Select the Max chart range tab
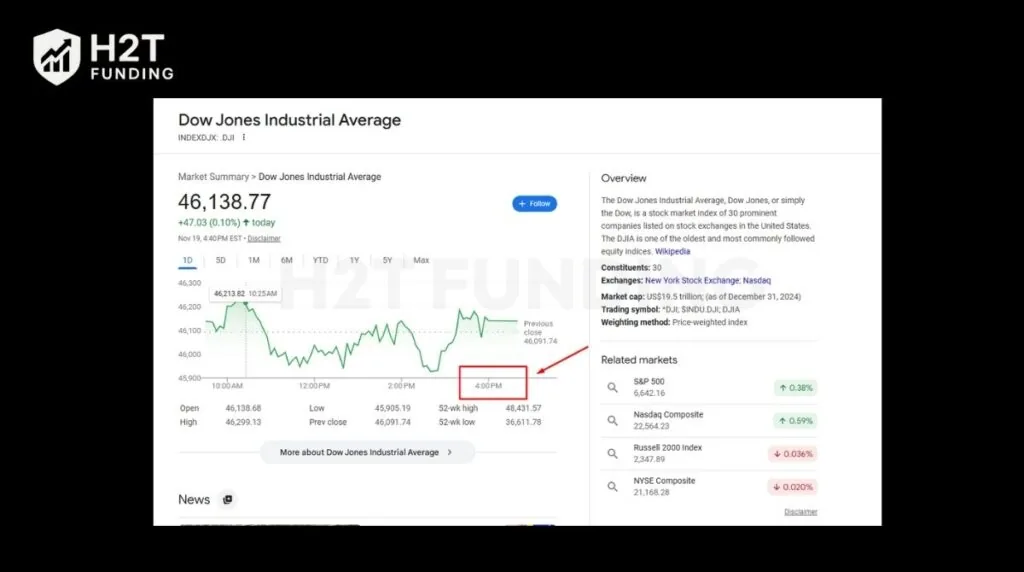 421,261
